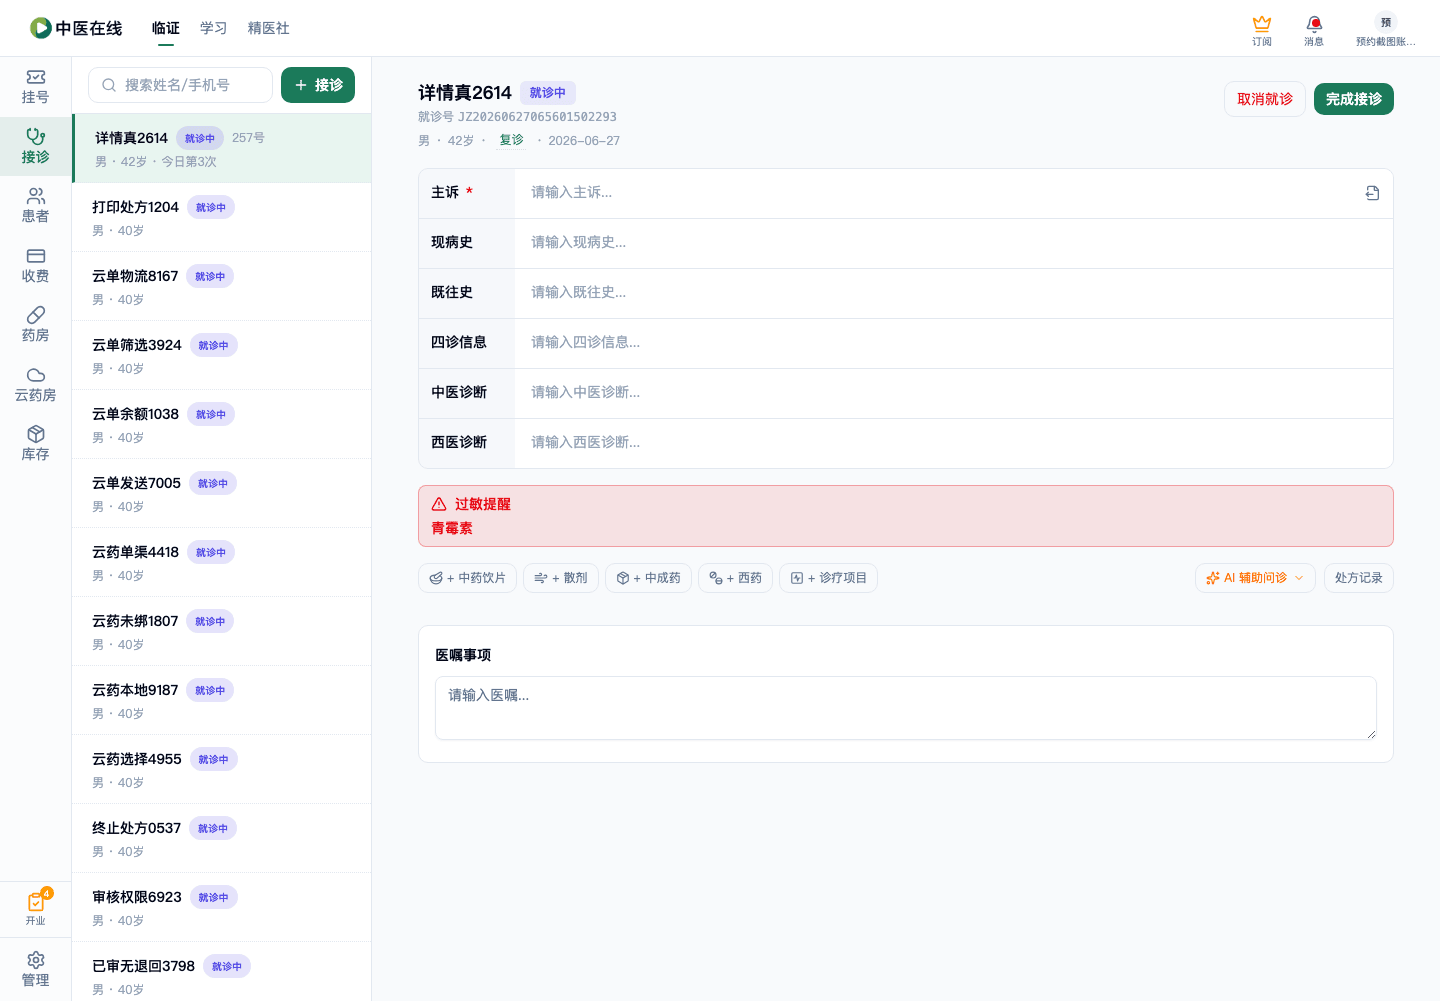Screen dimensions: 1440x1001
Task: Switch to the 临证 tab
Action: tap(166, 28)
